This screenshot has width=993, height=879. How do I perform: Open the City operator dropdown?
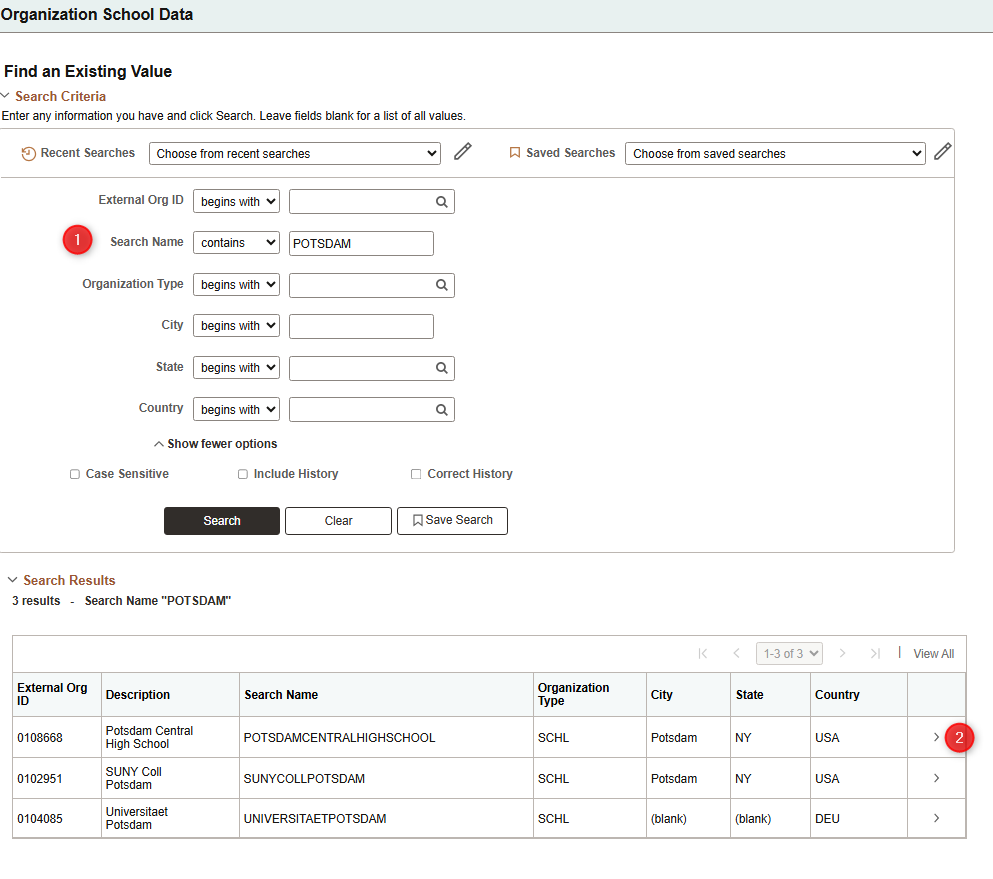(236, 326)
